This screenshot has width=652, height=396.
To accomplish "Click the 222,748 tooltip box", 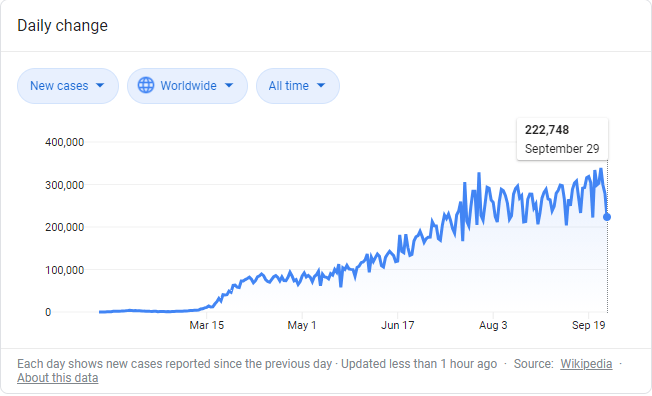I will coord(562,139).
